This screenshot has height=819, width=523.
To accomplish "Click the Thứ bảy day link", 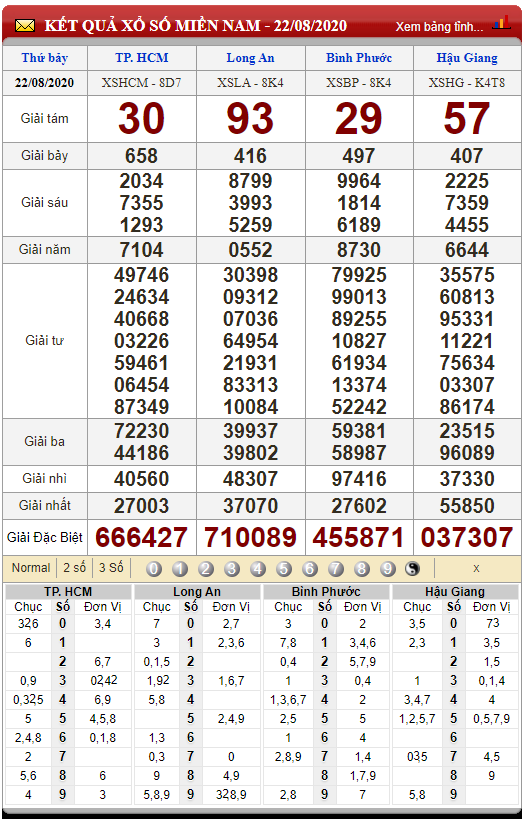I will pos(44,58).
